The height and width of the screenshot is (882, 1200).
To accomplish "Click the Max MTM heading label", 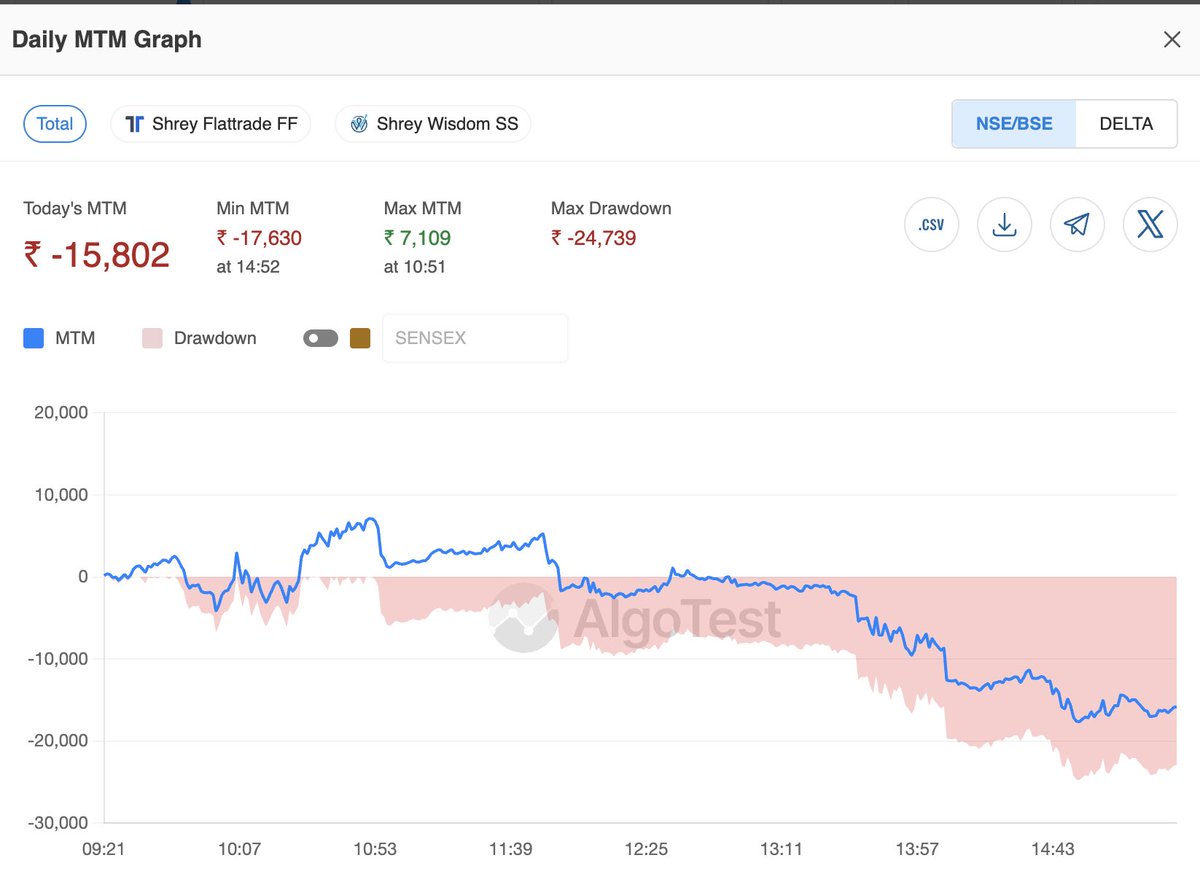I will 422,208.
